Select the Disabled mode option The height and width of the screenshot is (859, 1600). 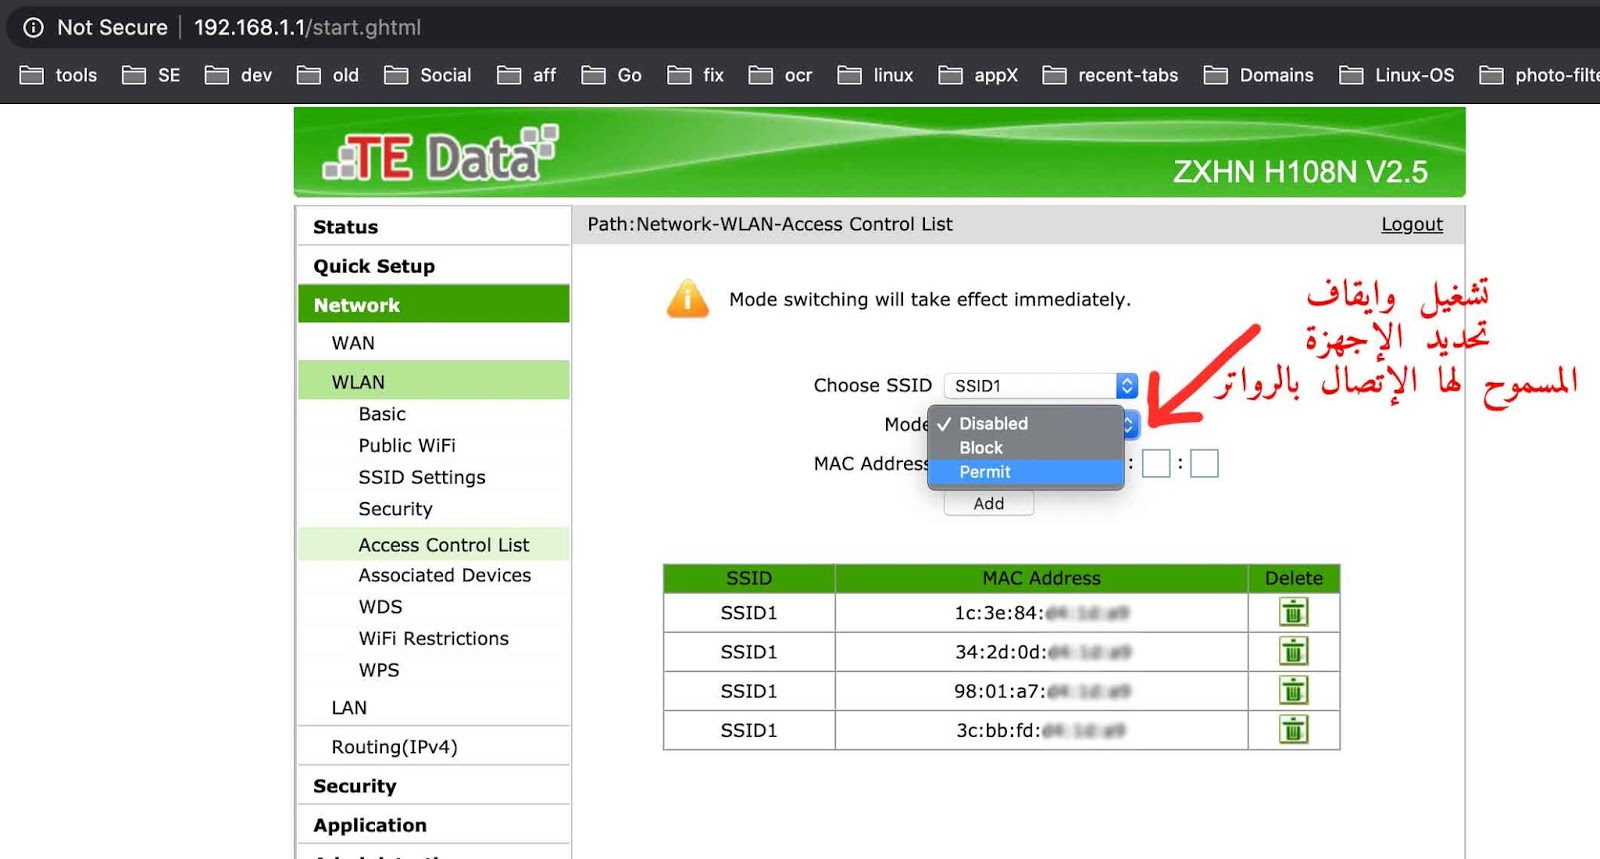point(993,424)
